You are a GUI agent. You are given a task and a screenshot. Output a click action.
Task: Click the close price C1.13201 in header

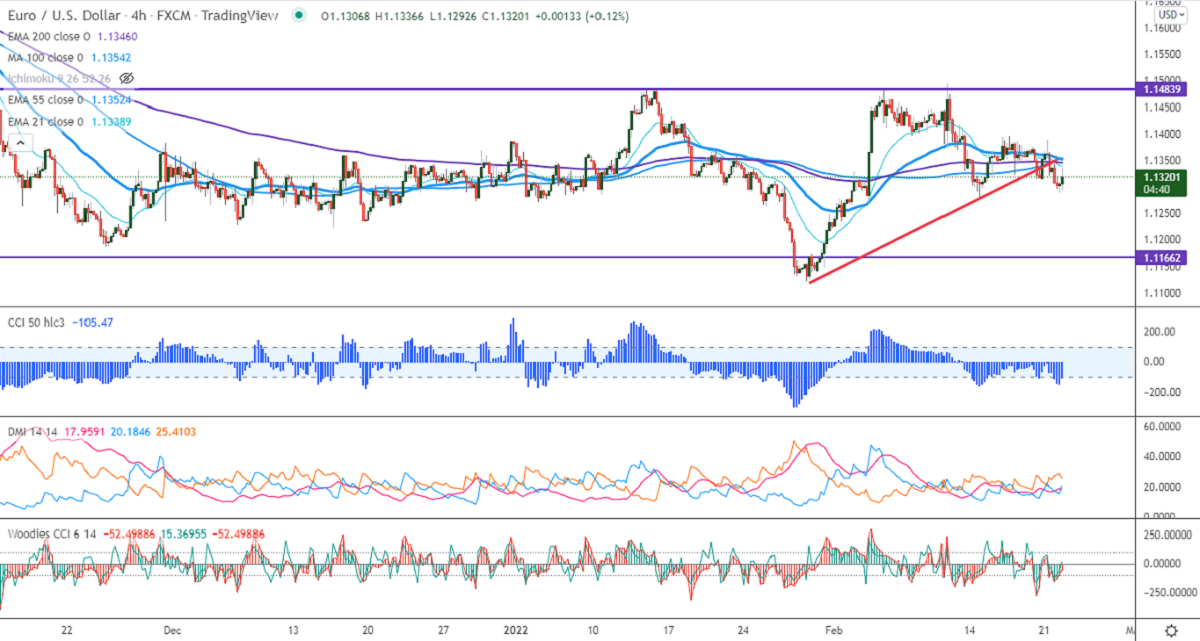[x=503, y=16]
